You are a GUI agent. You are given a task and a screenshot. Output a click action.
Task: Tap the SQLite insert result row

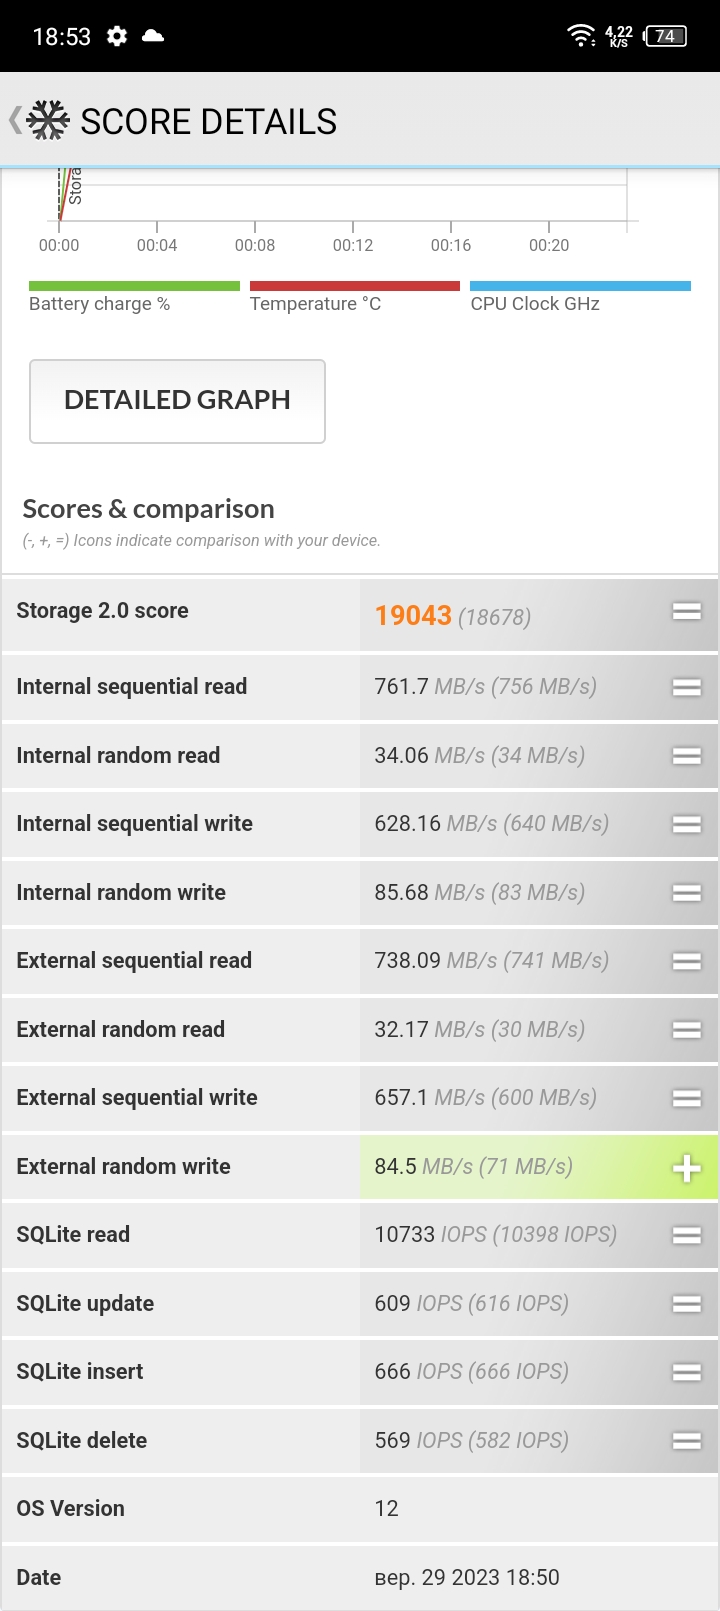point(360,1372)
